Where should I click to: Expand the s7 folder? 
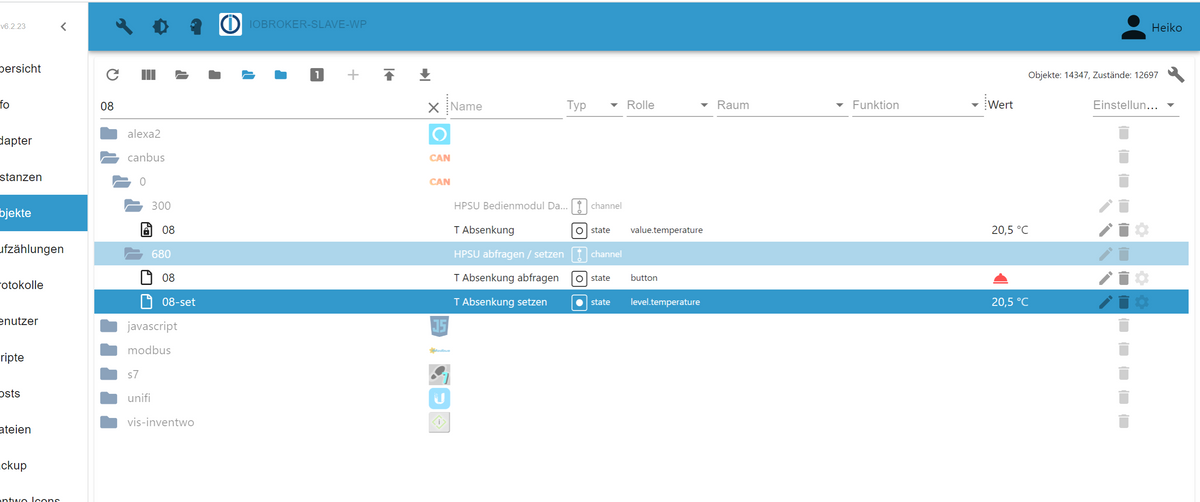109,374
